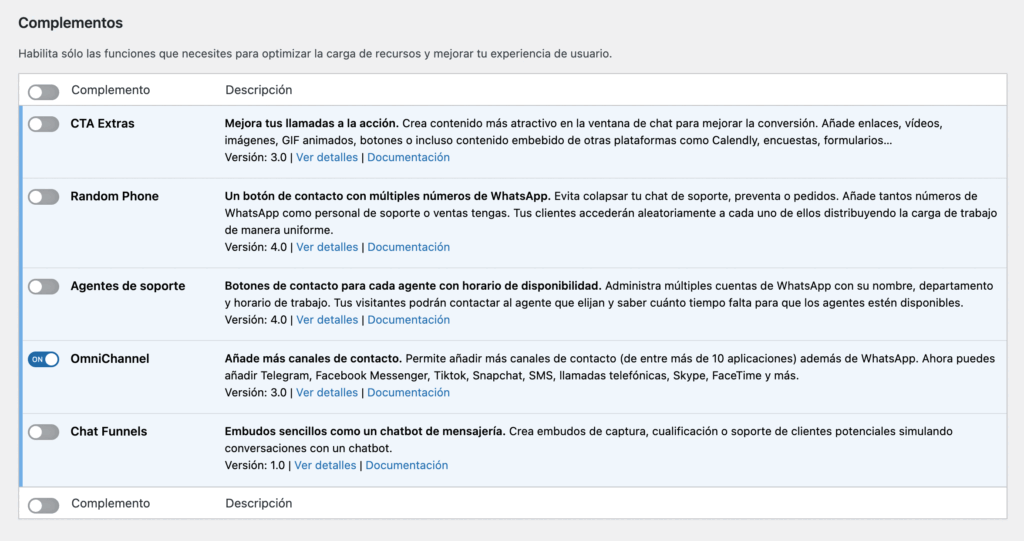Open Random Phone Documentación link
Screen dimensions: 1024x541
coord(408,247)
